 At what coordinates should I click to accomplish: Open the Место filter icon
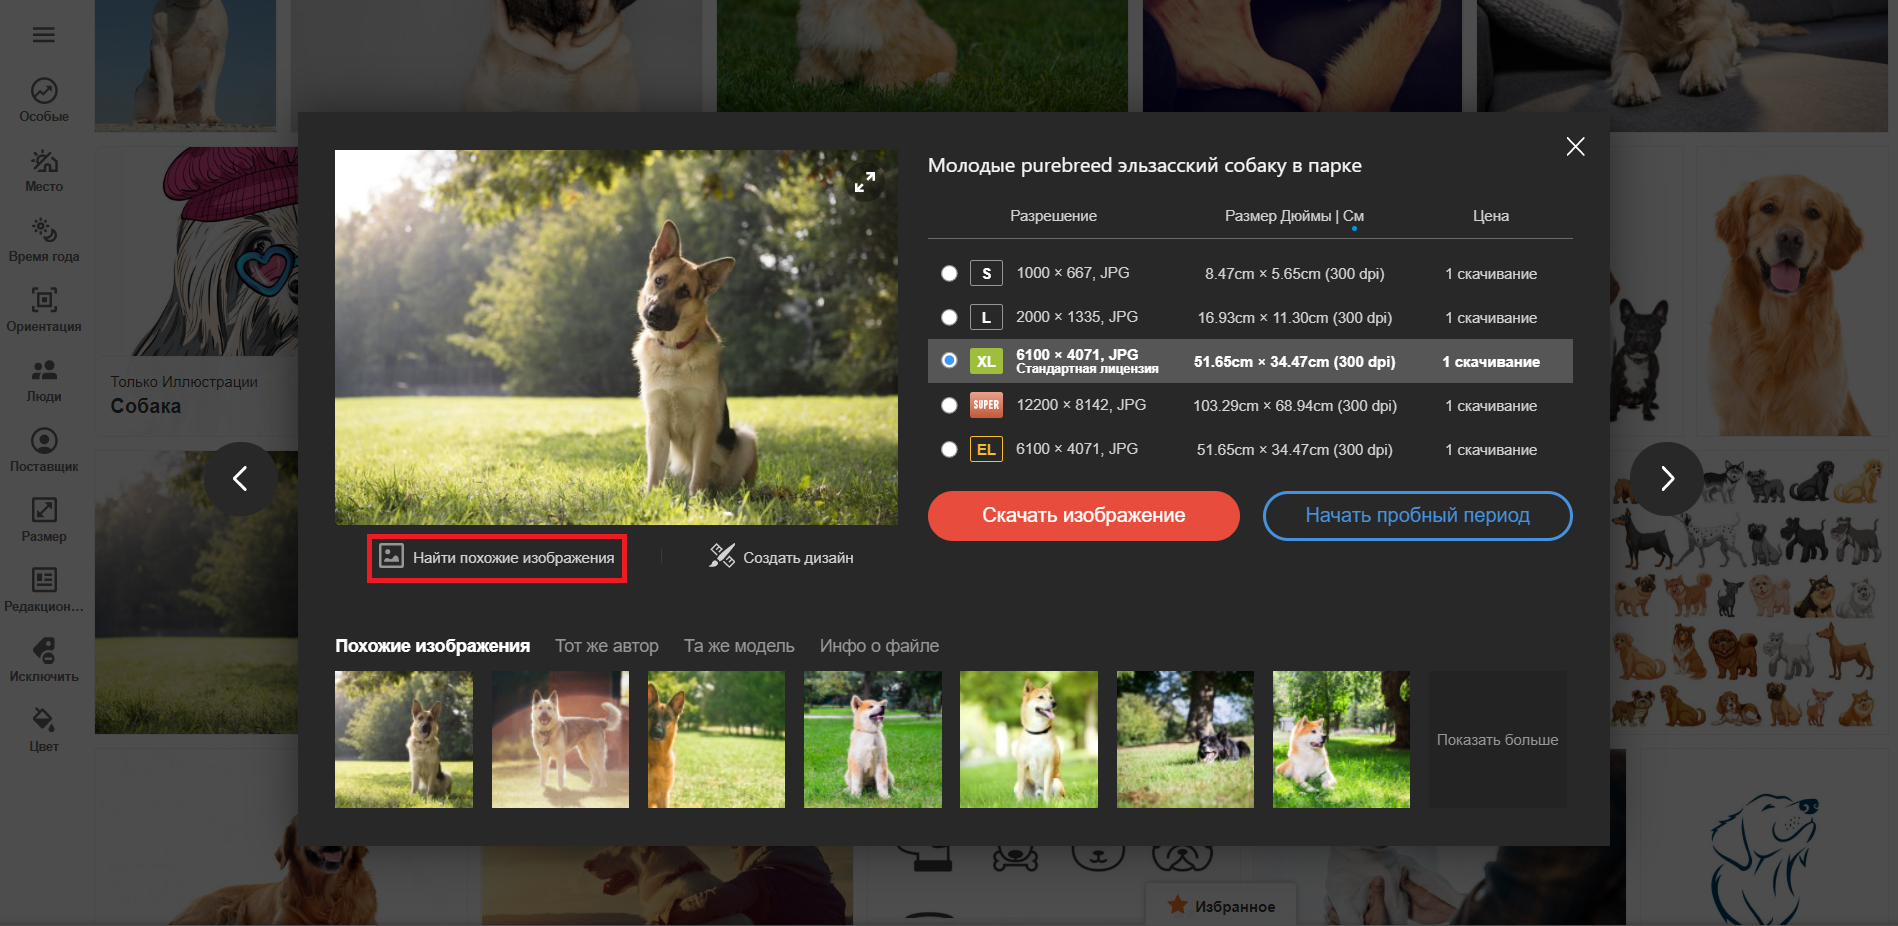44,161
